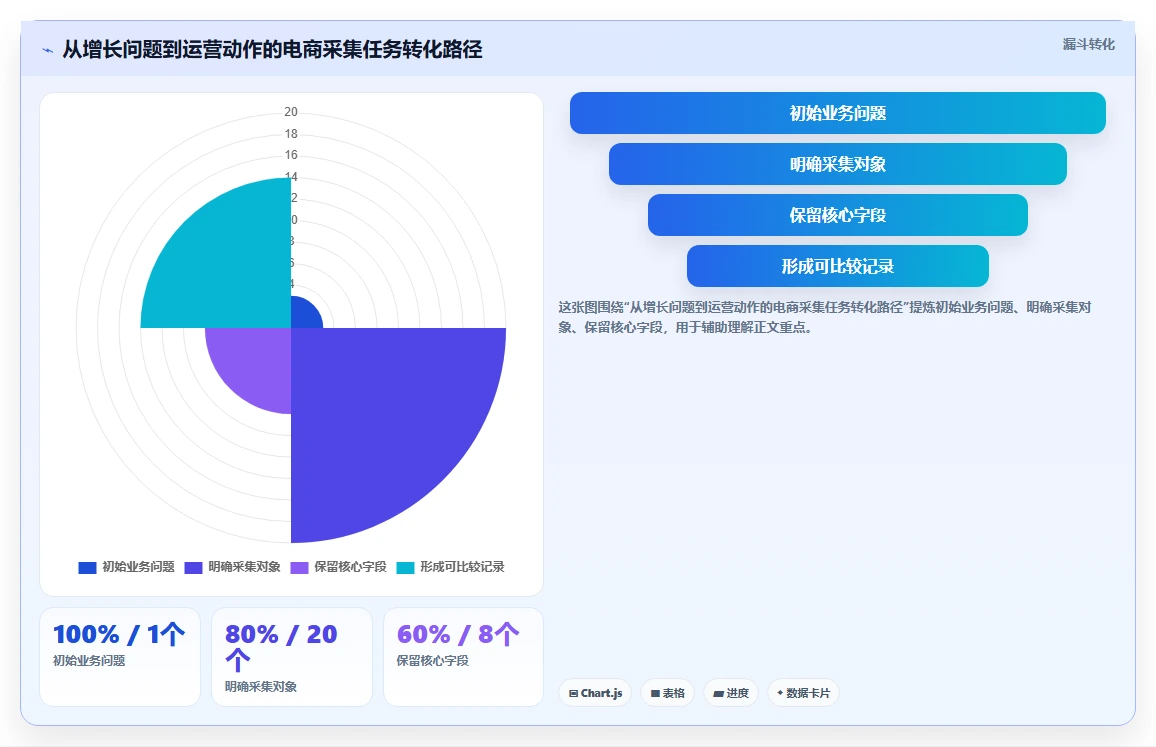
Task: Click the purple polar chart segment
Action: [x=254, y=365]
